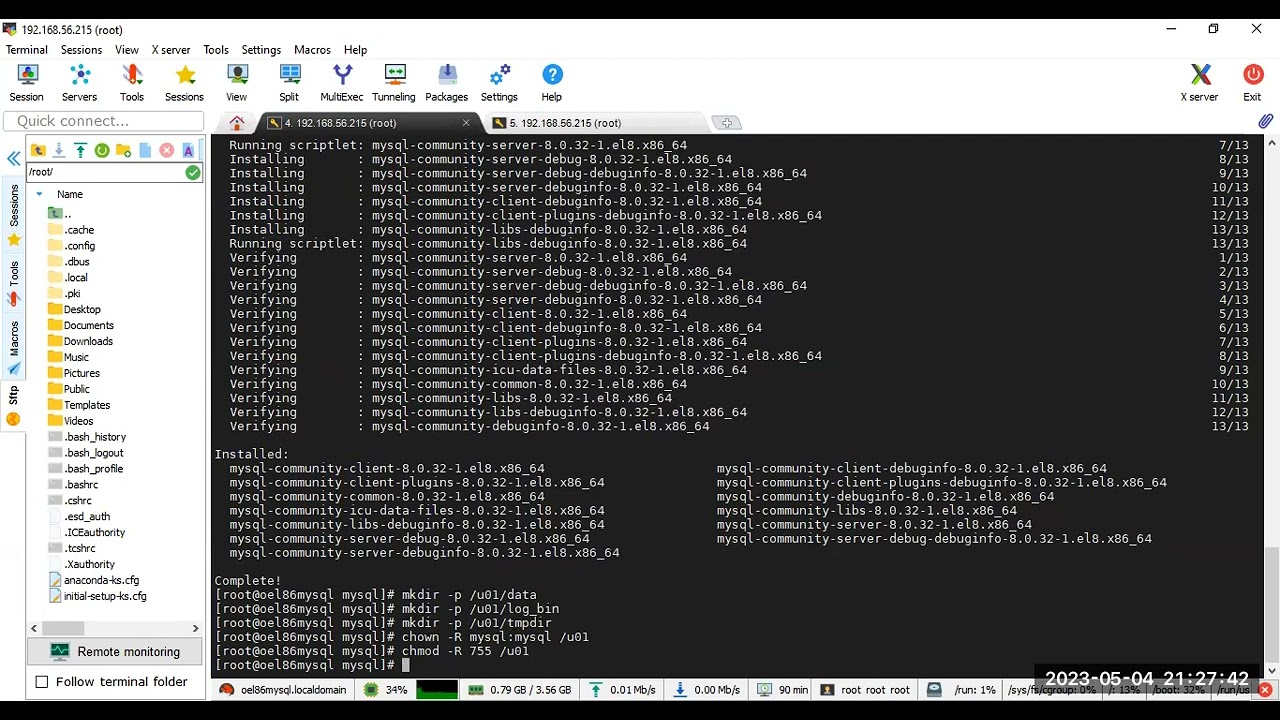Image resolution: width=1280 pixels, height=720 pixels.
Task: Create a new folder in SFTP browser
Action: tap(123, 150)
